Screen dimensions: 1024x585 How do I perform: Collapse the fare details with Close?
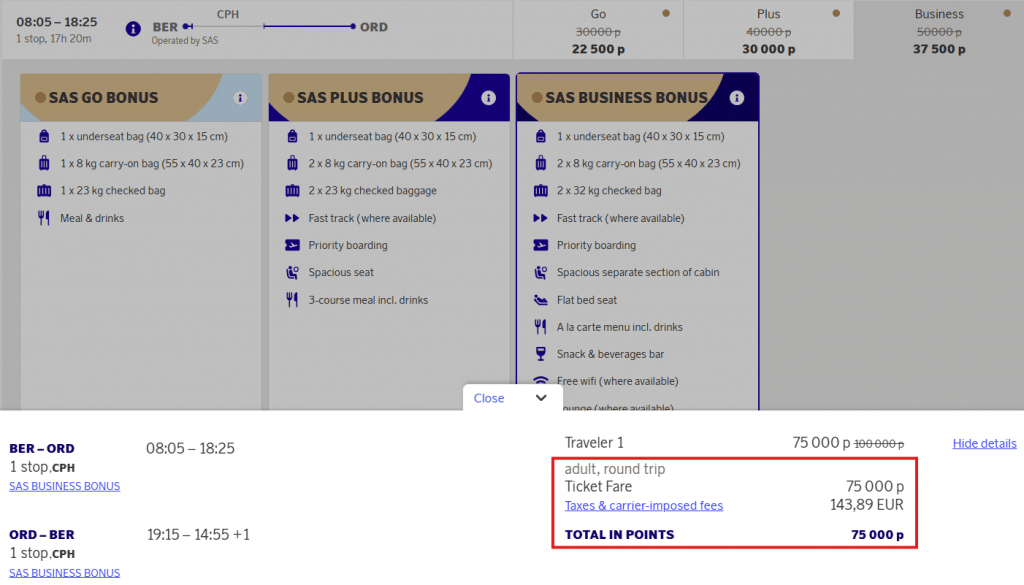pyautogui.click(x=489, y=398)
